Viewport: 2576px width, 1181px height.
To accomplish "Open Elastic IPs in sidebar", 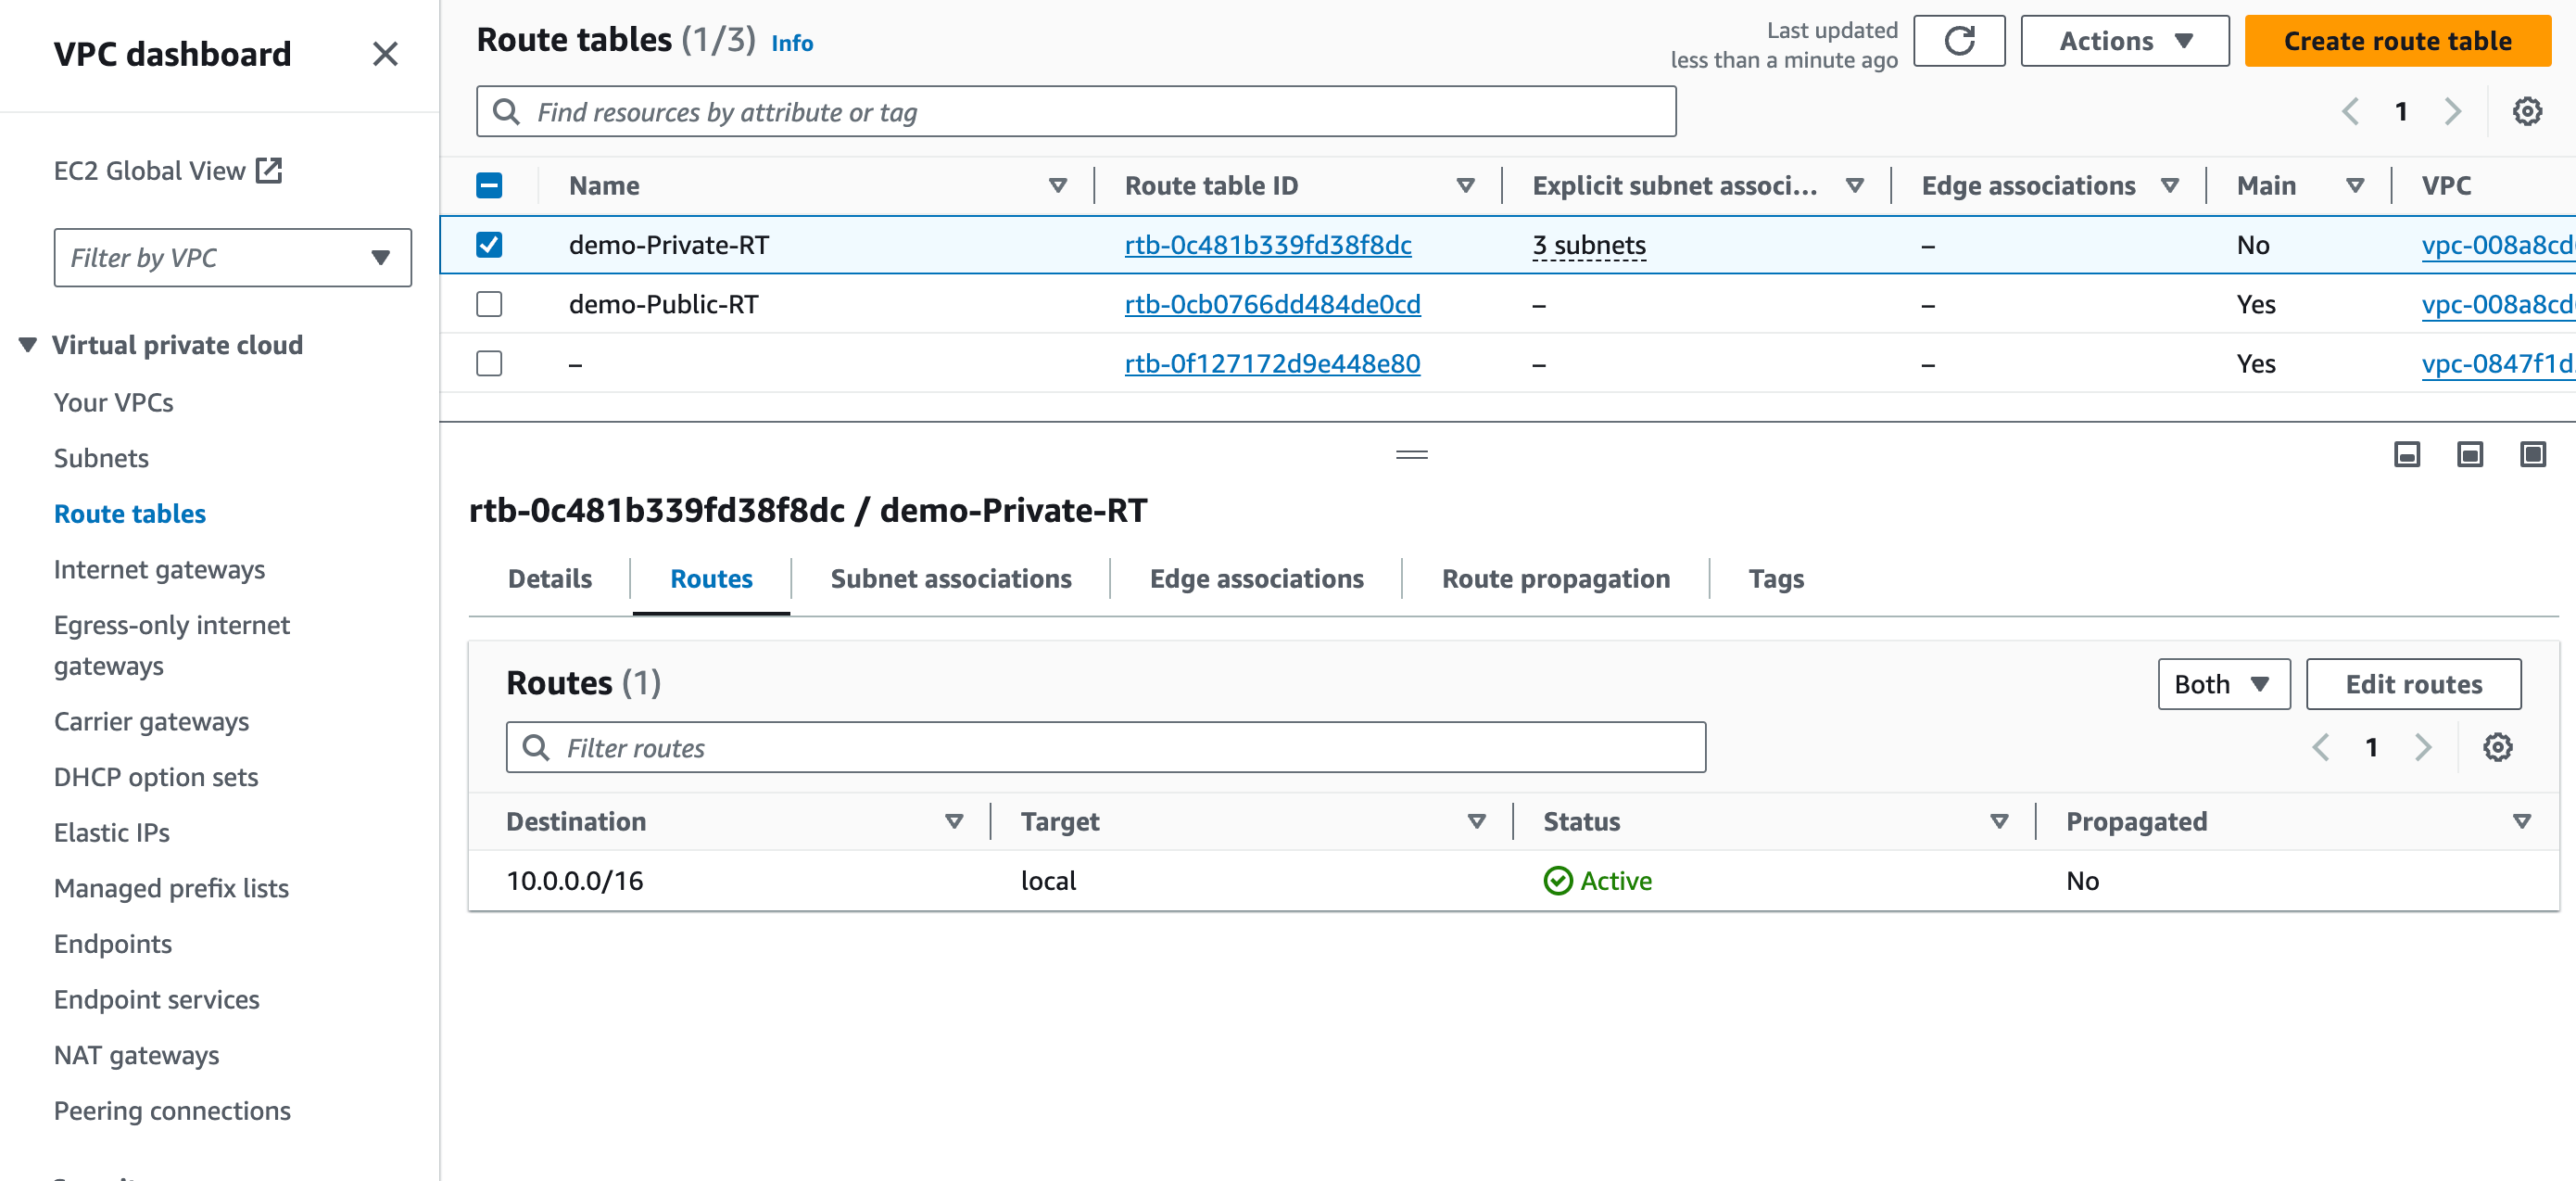I will [x=111, y=832].
